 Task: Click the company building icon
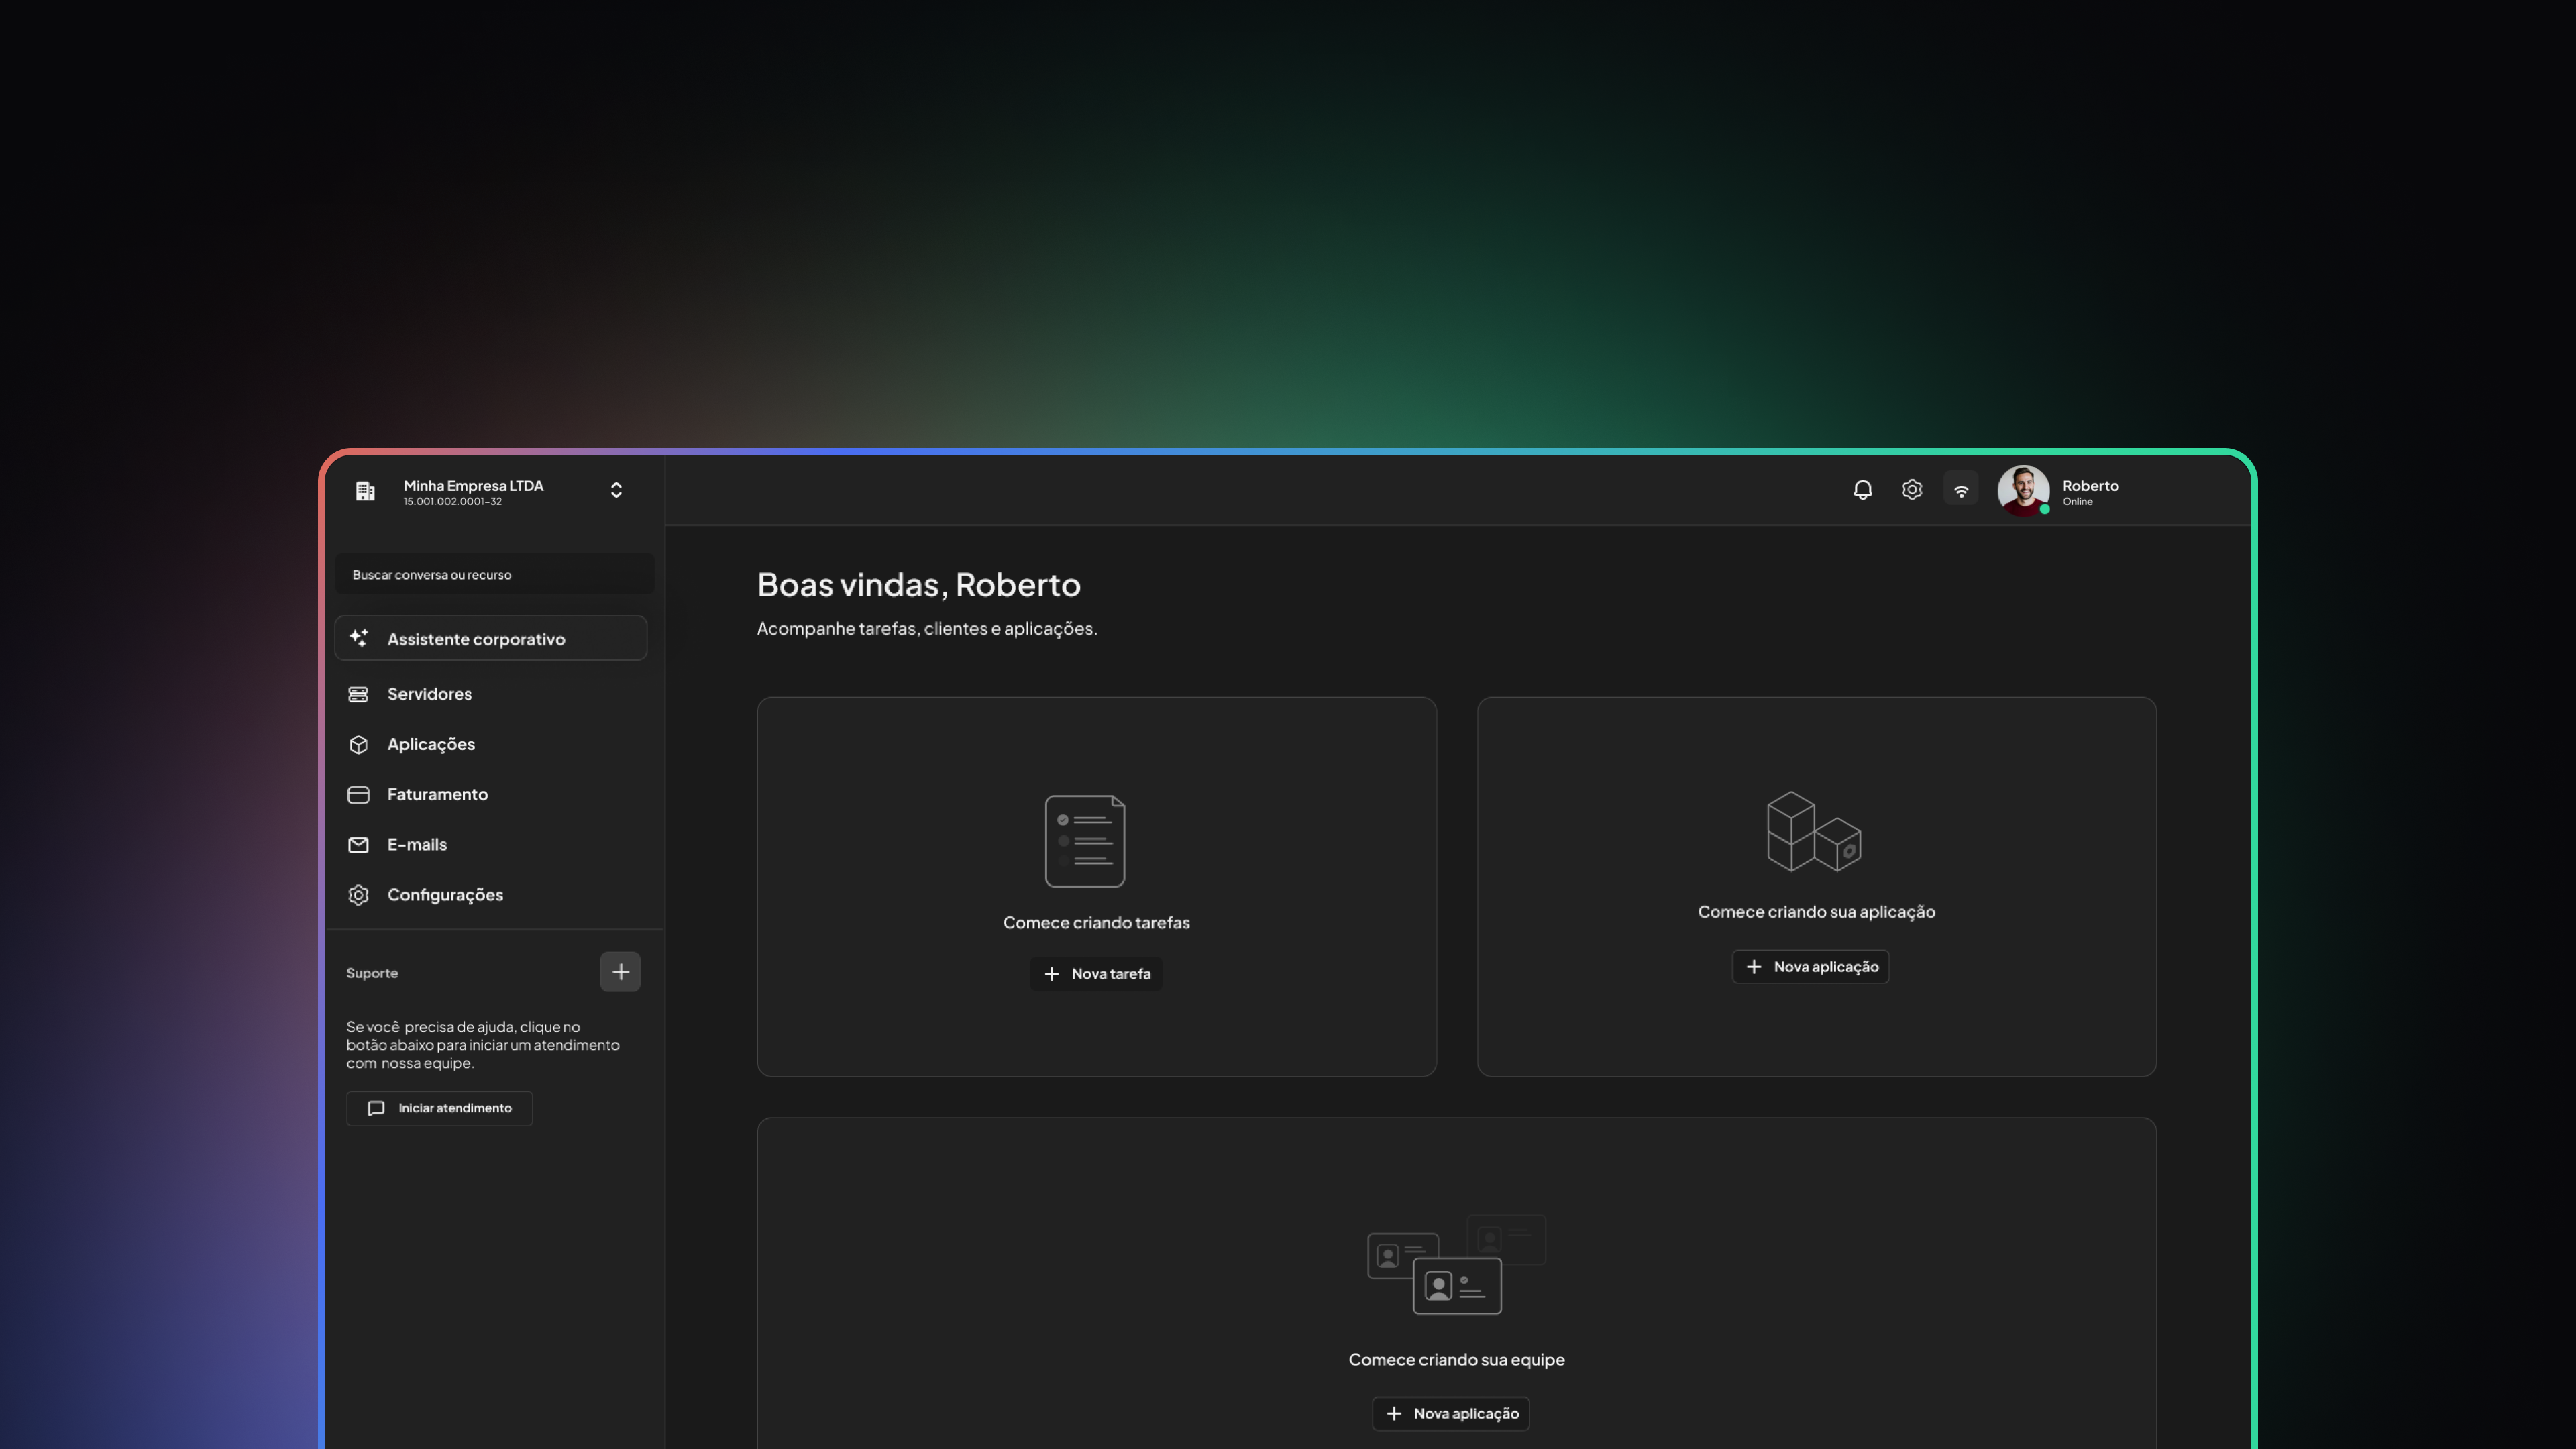pos(365,491)
